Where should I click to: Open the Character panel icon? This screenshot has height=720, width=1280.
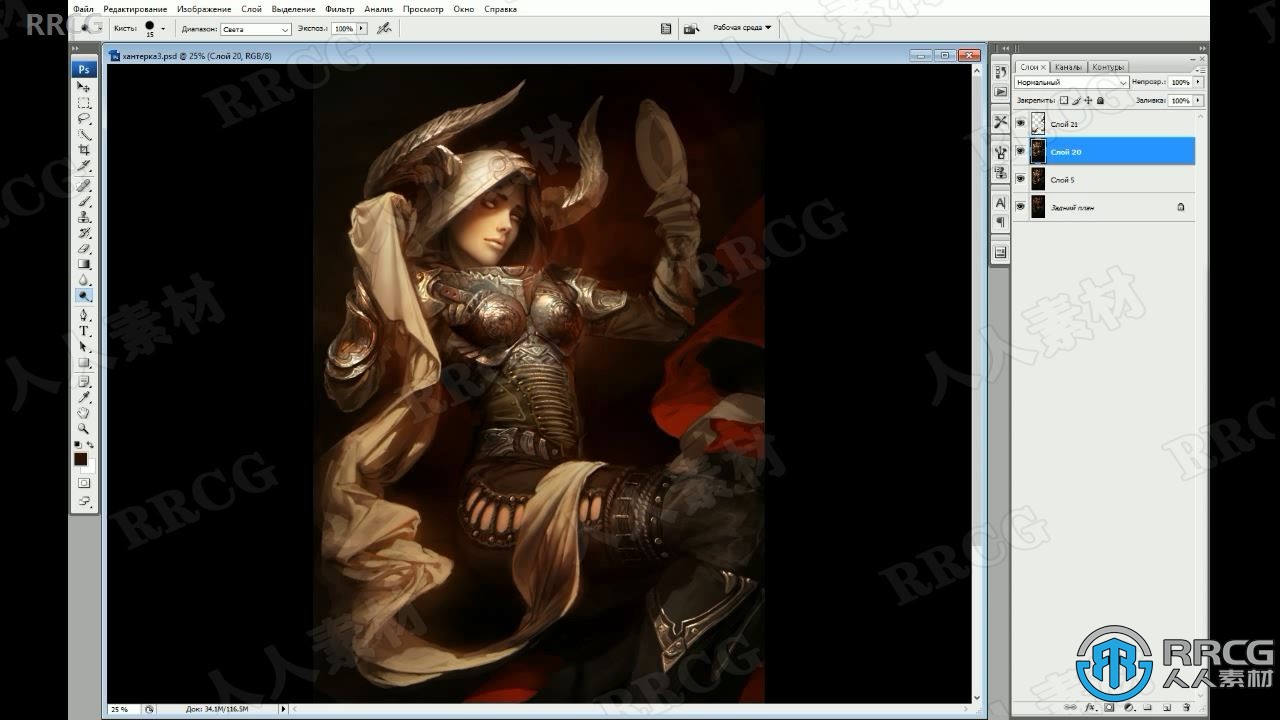click(1001, 202)
